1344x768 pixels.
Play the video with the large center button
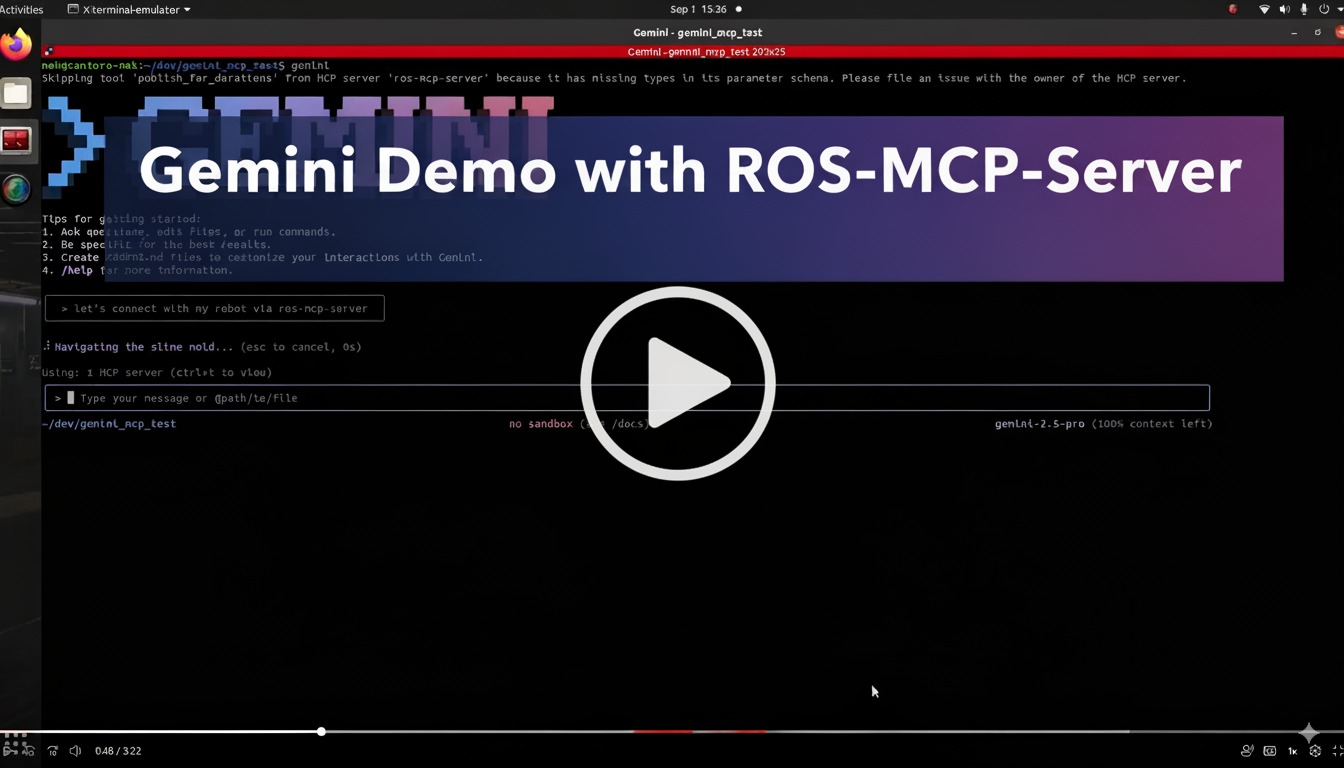(x=678, y=382)
